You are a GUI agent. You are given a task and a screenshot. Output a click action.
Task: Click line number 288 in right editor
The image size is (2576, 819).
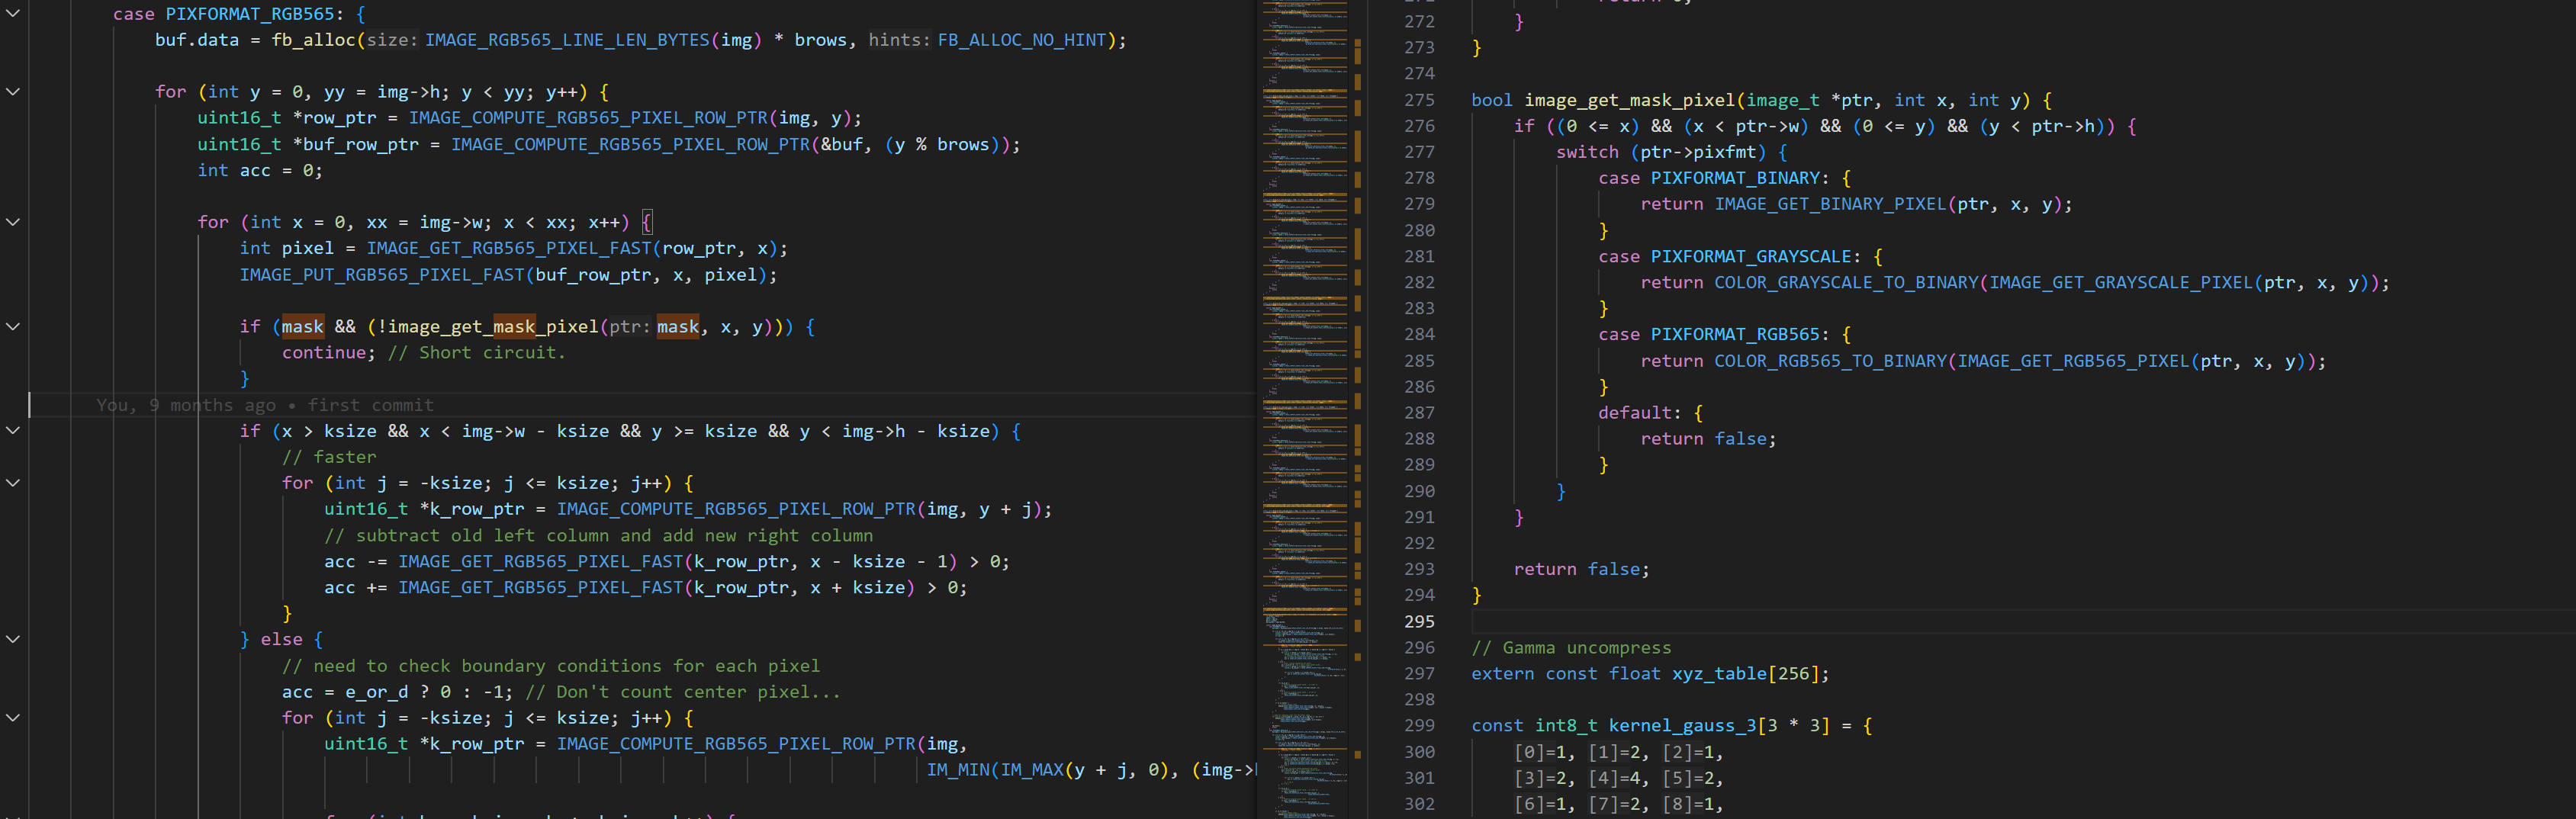1419,439
